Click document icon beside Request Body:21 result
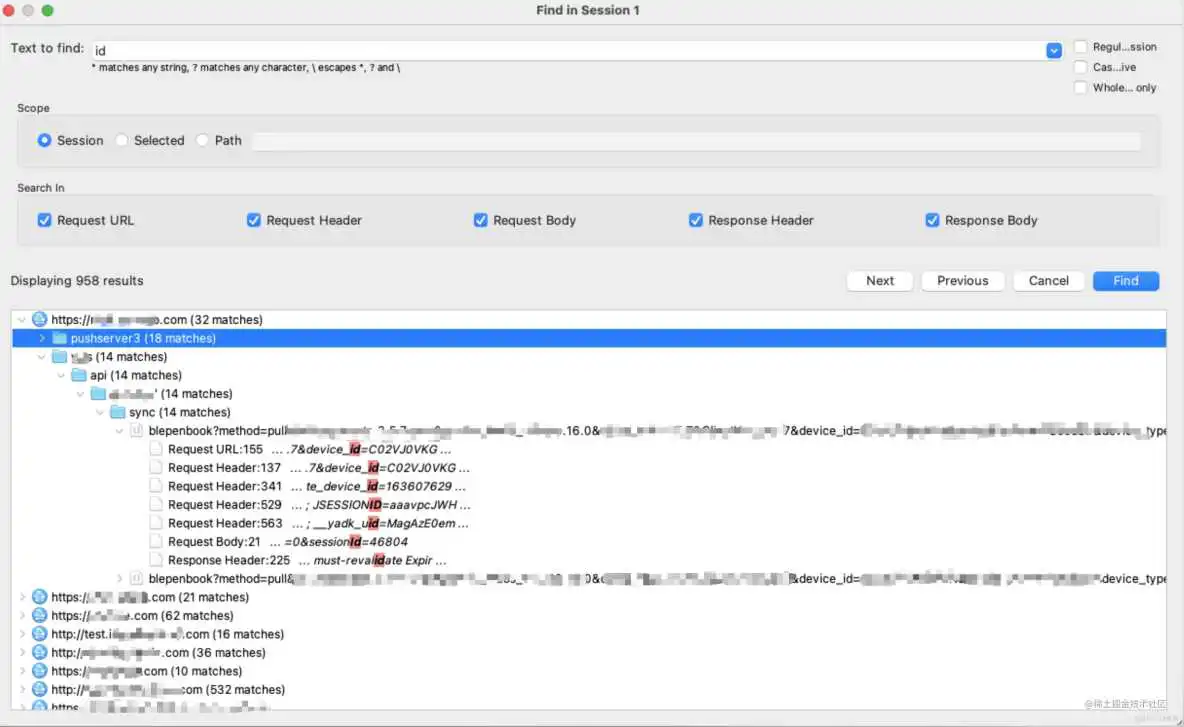This screenshot has width=1184, height=727. [x=156, y=542]
